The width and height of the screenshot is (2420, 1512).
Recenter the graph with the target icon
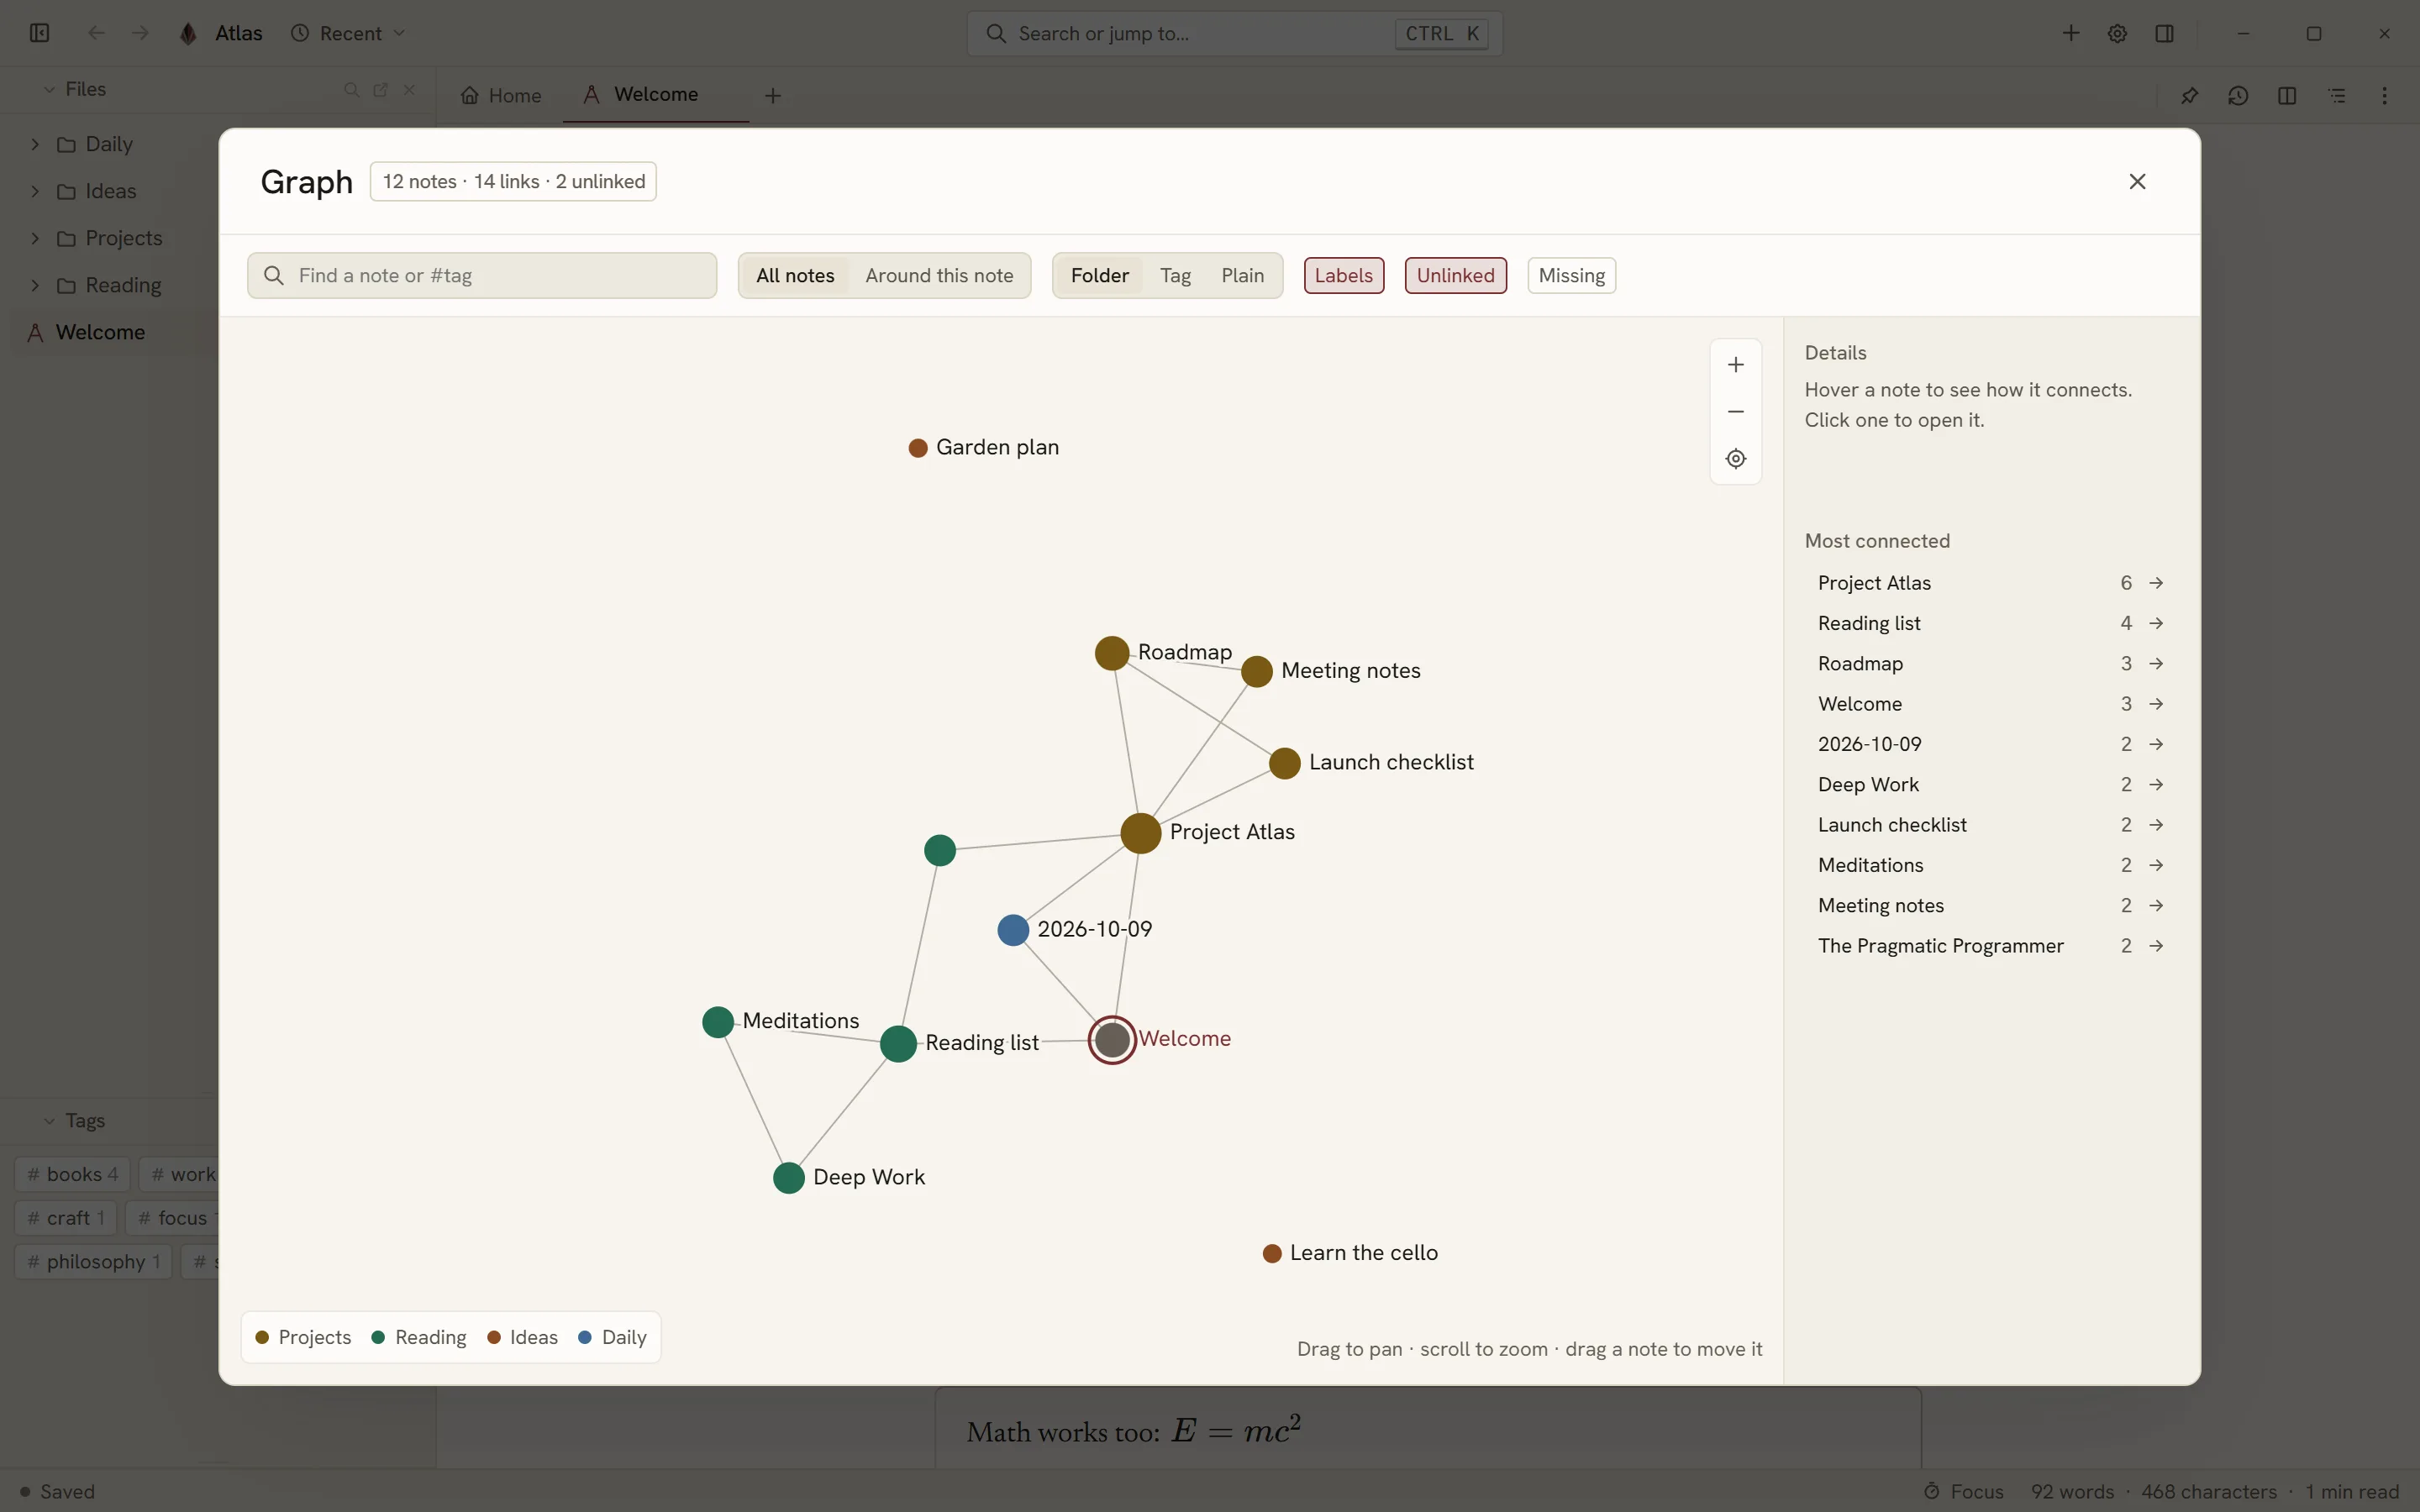(x=1735, y=459)
